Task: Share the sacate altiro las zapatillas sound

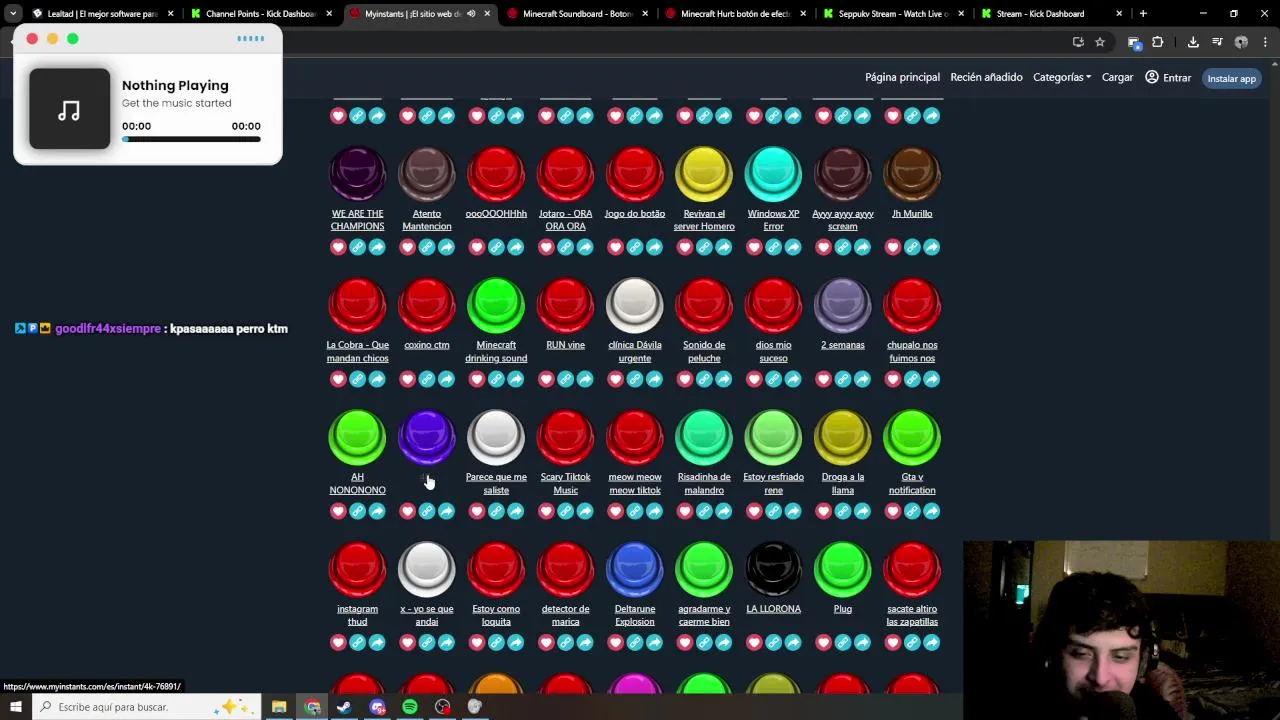Action: (932, 643)
